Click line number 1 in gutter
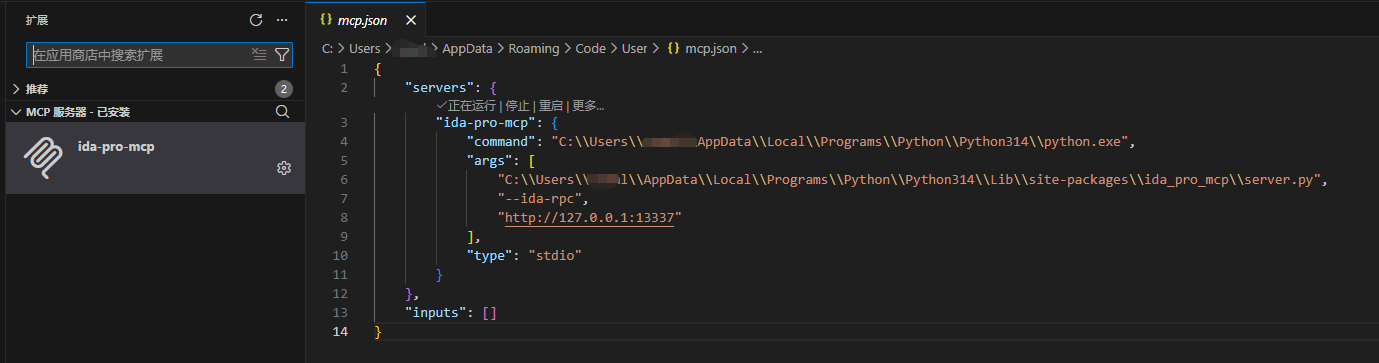Image resolution: width=1379 pixels, height=363 pixels. 344,69
